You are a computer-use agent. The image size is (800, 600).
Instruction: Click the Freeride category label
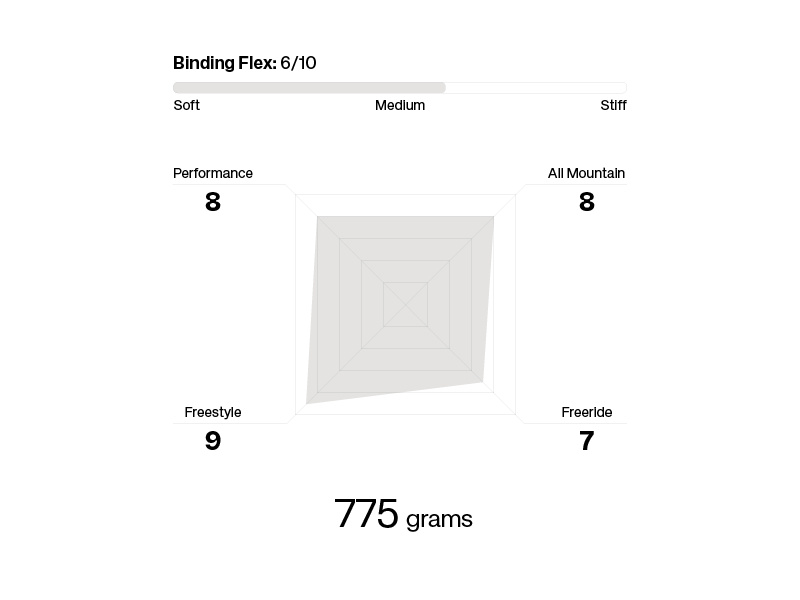[x=587, y=412]
